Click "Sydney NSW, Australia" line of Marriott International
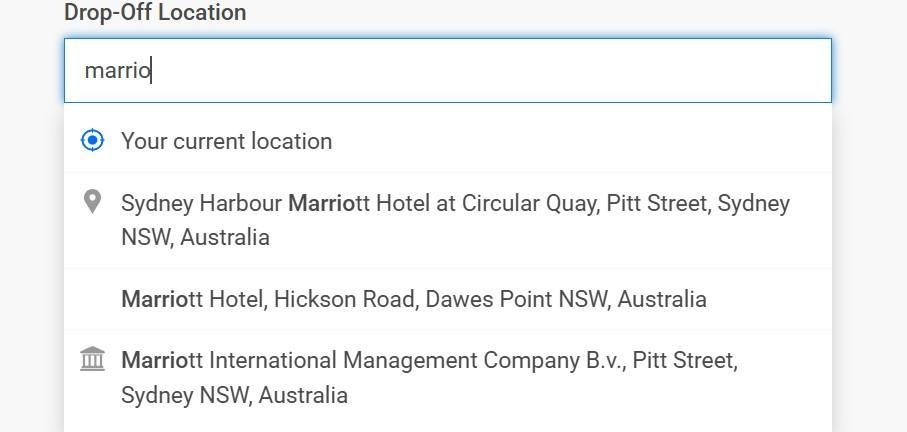This screenshot has height=432, width=907. (x=234, y=396)
